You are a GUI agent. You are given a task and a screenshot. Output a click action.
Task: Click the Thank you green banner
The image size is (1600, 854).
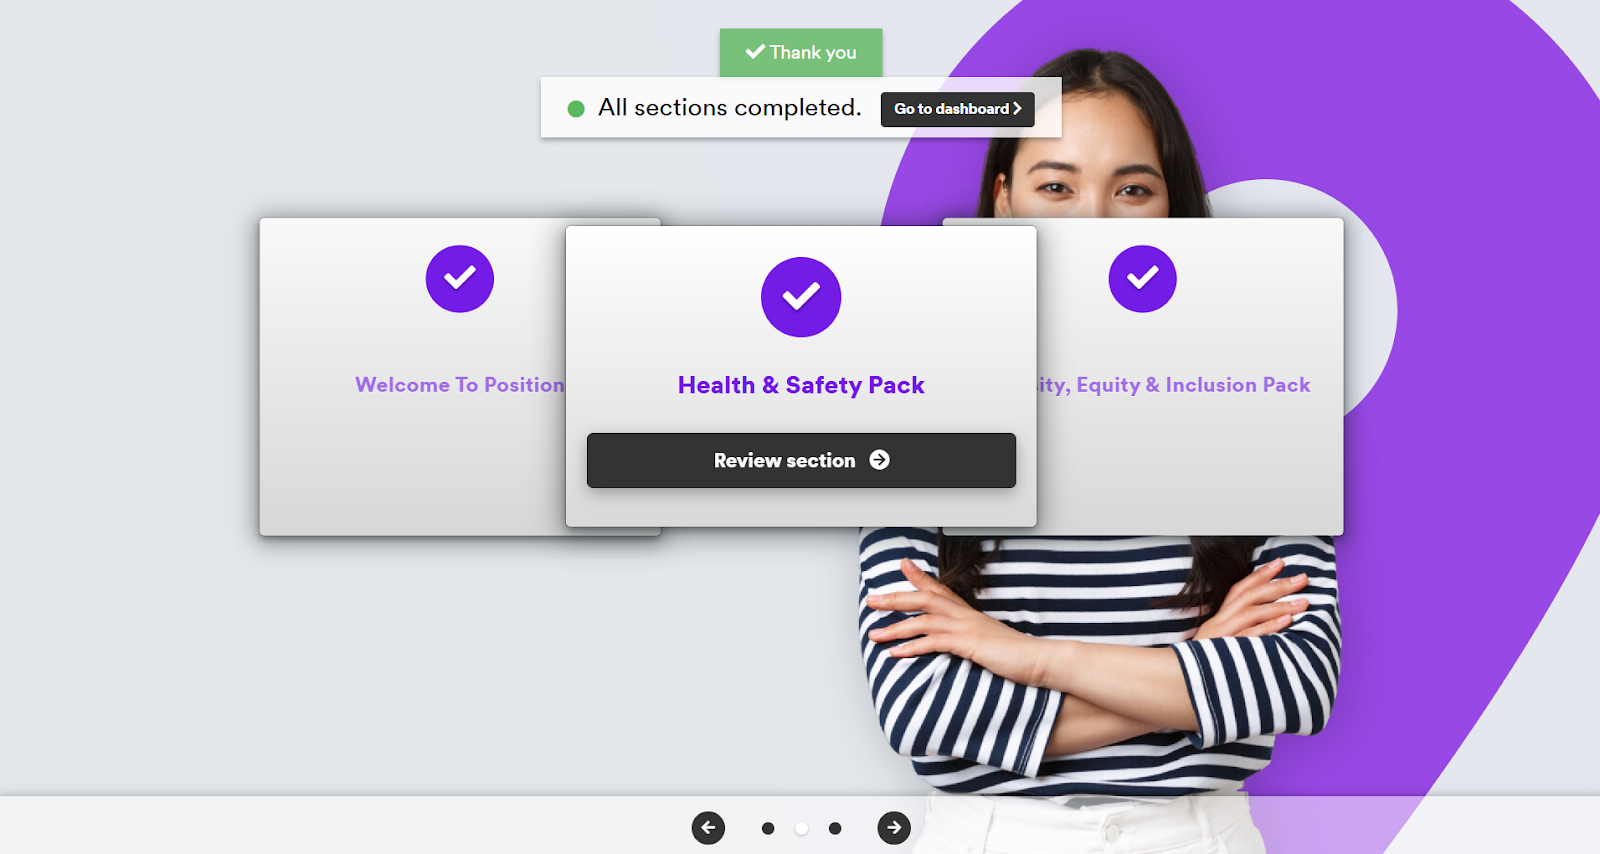click(801, 53)
